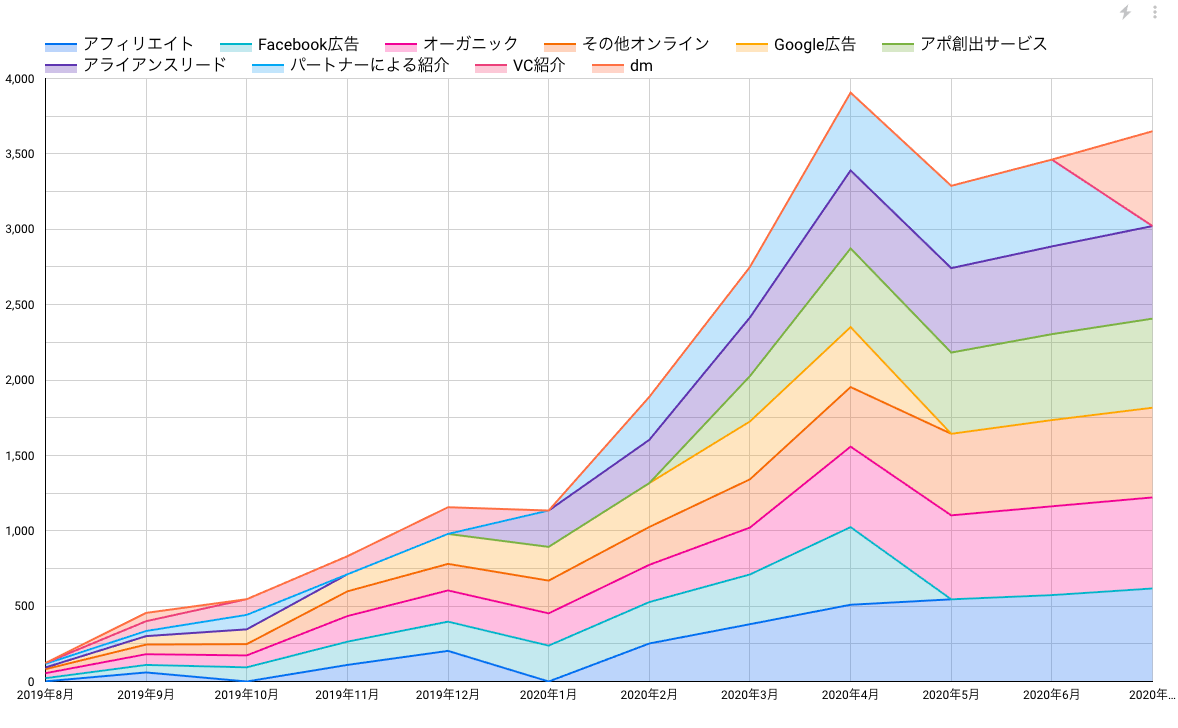
Task: Click the Google広告 legend swatch
Action: 752,46
